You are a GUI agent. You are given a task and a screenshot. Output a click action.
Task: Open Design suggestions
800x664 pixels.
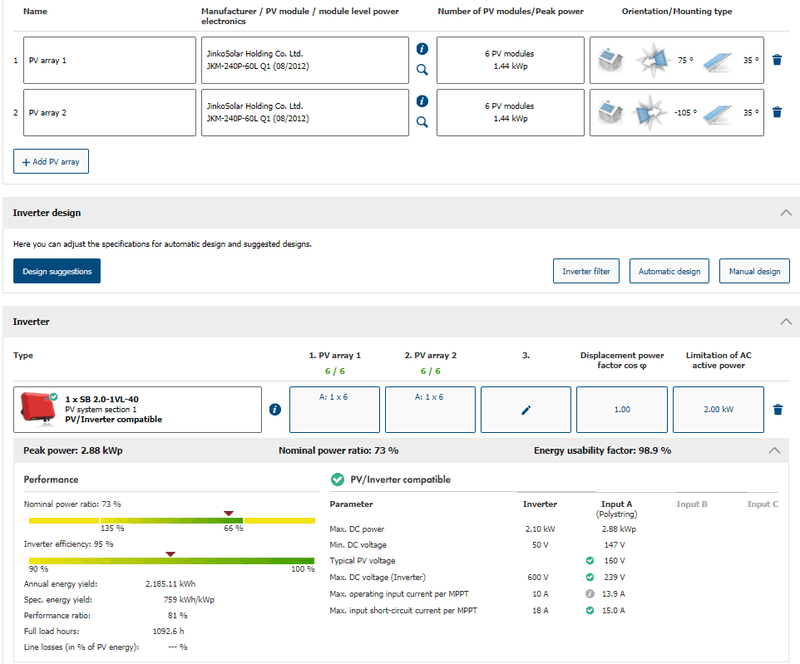click(x=57, y=271)
